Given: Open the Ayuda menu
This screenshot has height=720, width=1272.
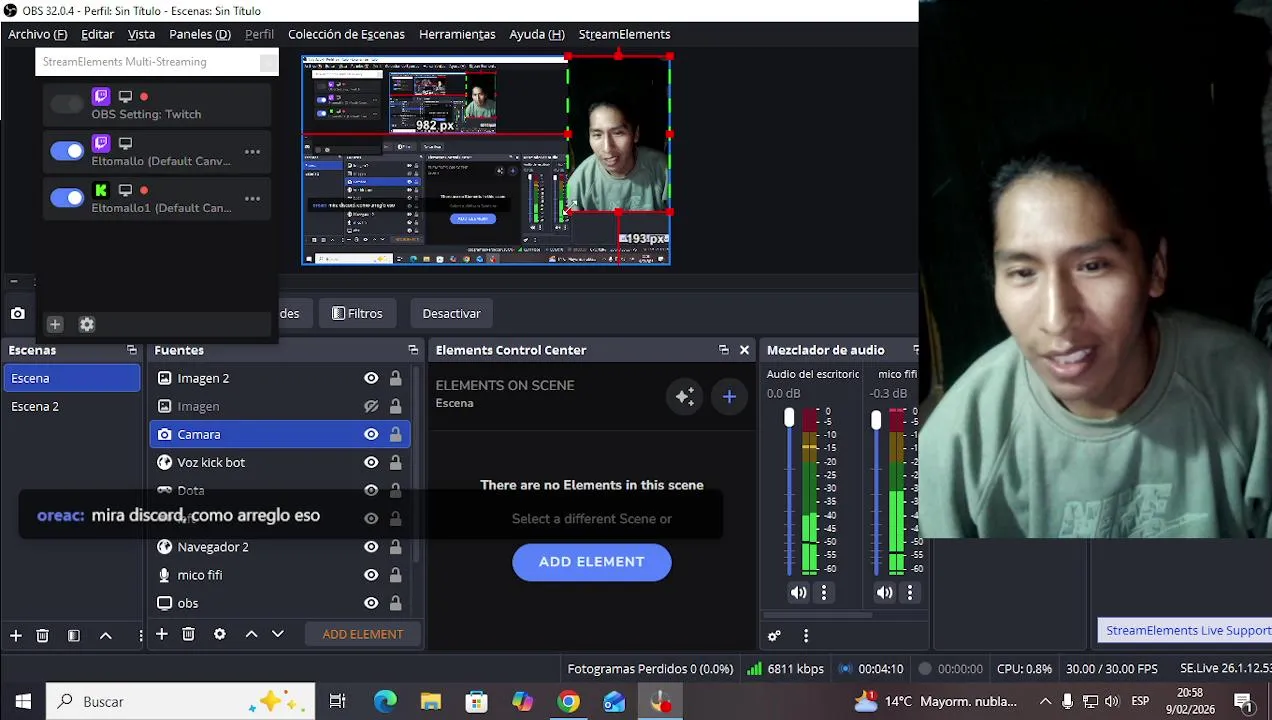Looking at the screenshot, I should point(537,34).
